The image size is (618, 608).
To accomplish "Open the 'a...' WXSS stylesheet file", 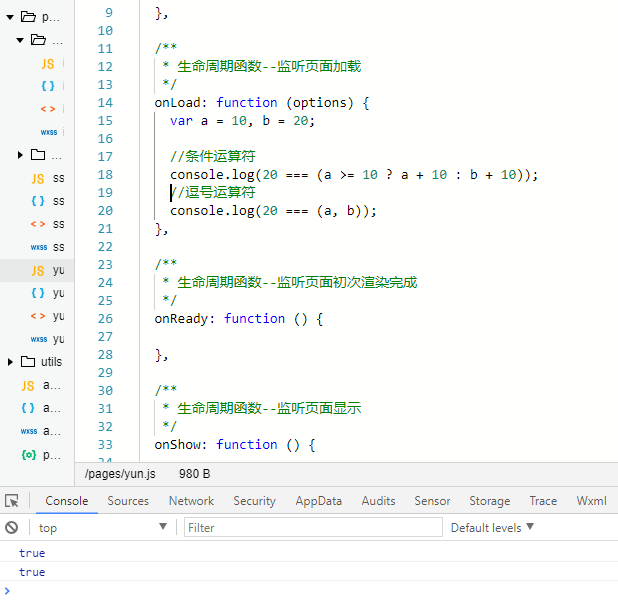I will pyautogui.click(x=41, y=431).
